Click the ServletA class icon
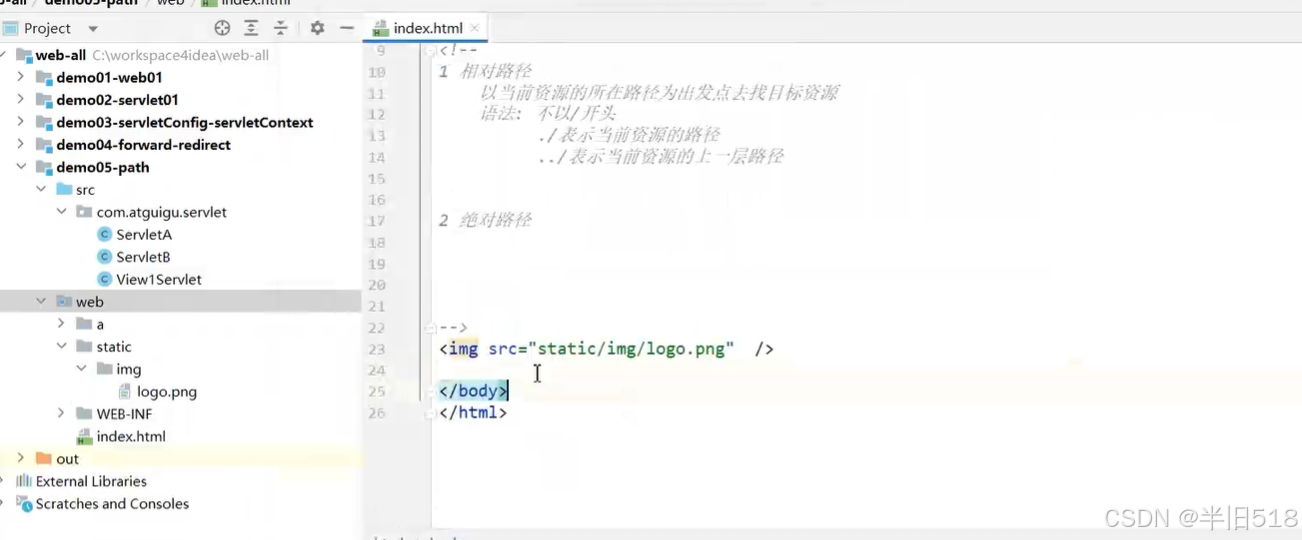Viewport: 1302px width, 540px height. coord(104,234)
